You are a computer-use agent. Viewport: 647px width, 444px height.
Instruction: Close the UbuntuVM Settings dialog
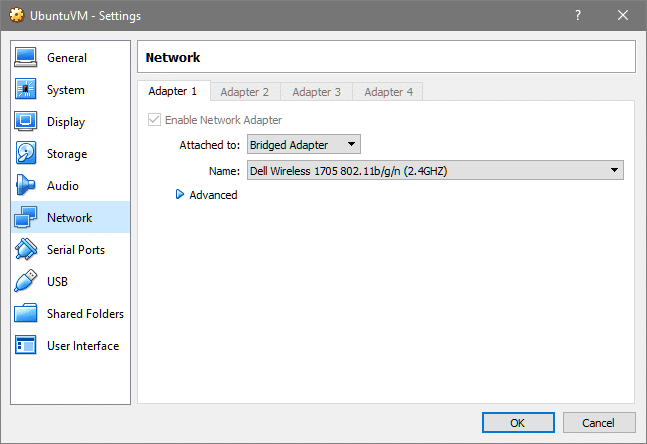click(x=623, y=15)
